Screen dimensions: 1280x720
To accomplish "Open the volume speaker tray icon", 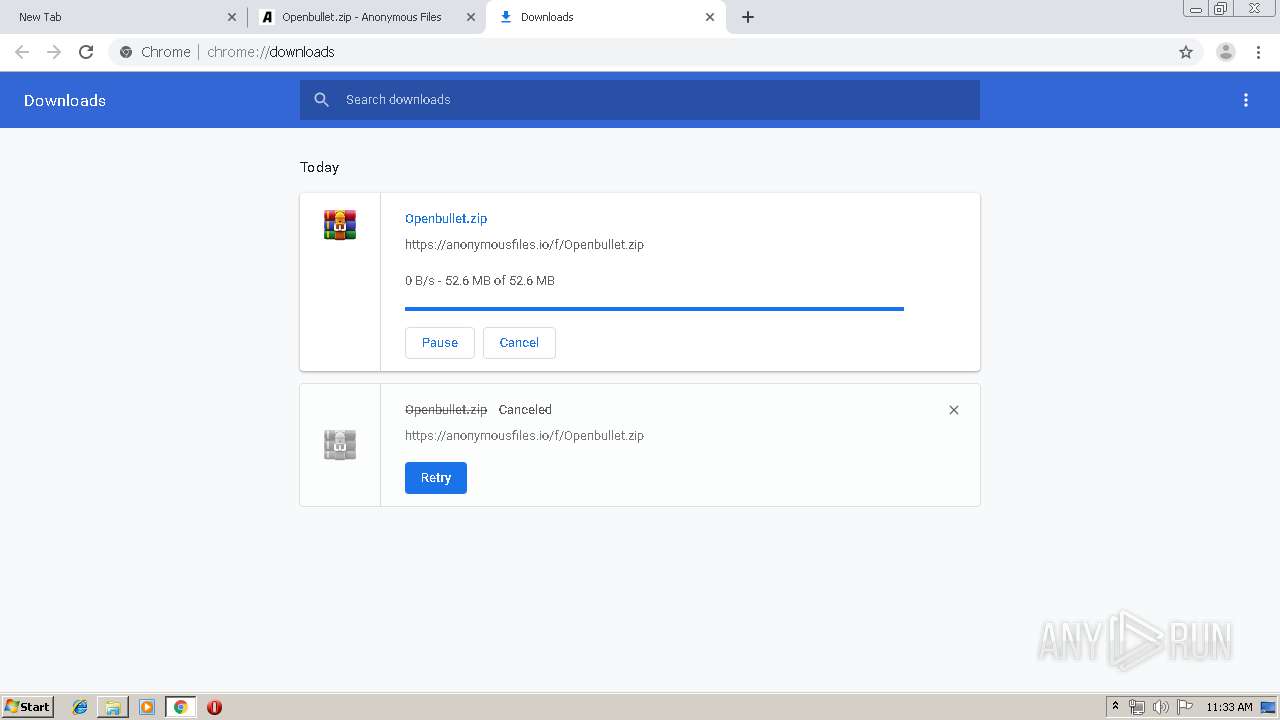I will coord(1161,707).
